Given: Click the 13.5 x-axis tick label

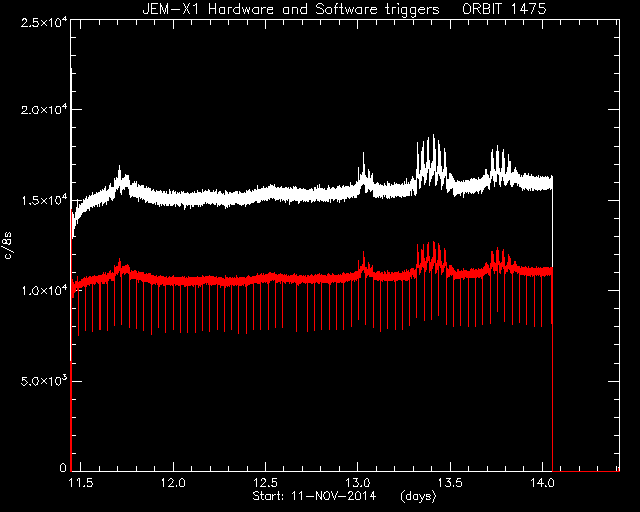Looking at the screenshot, I should pyautogui.click(x=451, y=483).
